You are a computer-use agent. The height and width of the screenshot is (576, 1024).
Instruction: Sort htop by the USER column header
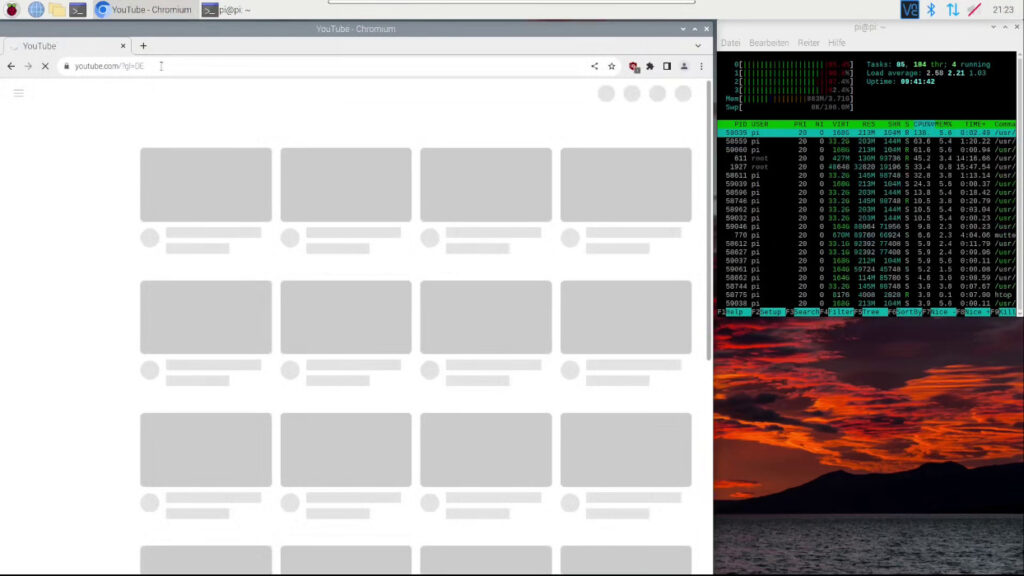coord(760,124)
